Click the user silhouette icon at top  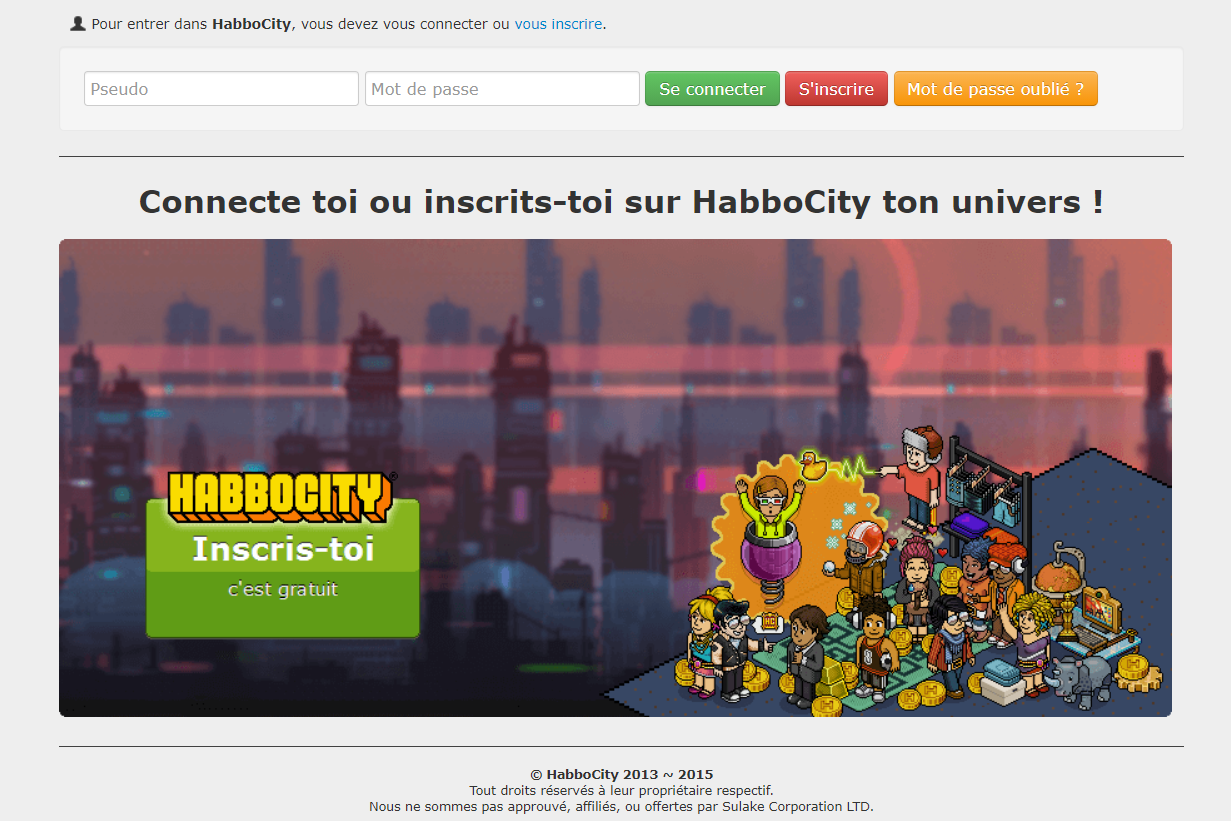[x=78, y=23]
